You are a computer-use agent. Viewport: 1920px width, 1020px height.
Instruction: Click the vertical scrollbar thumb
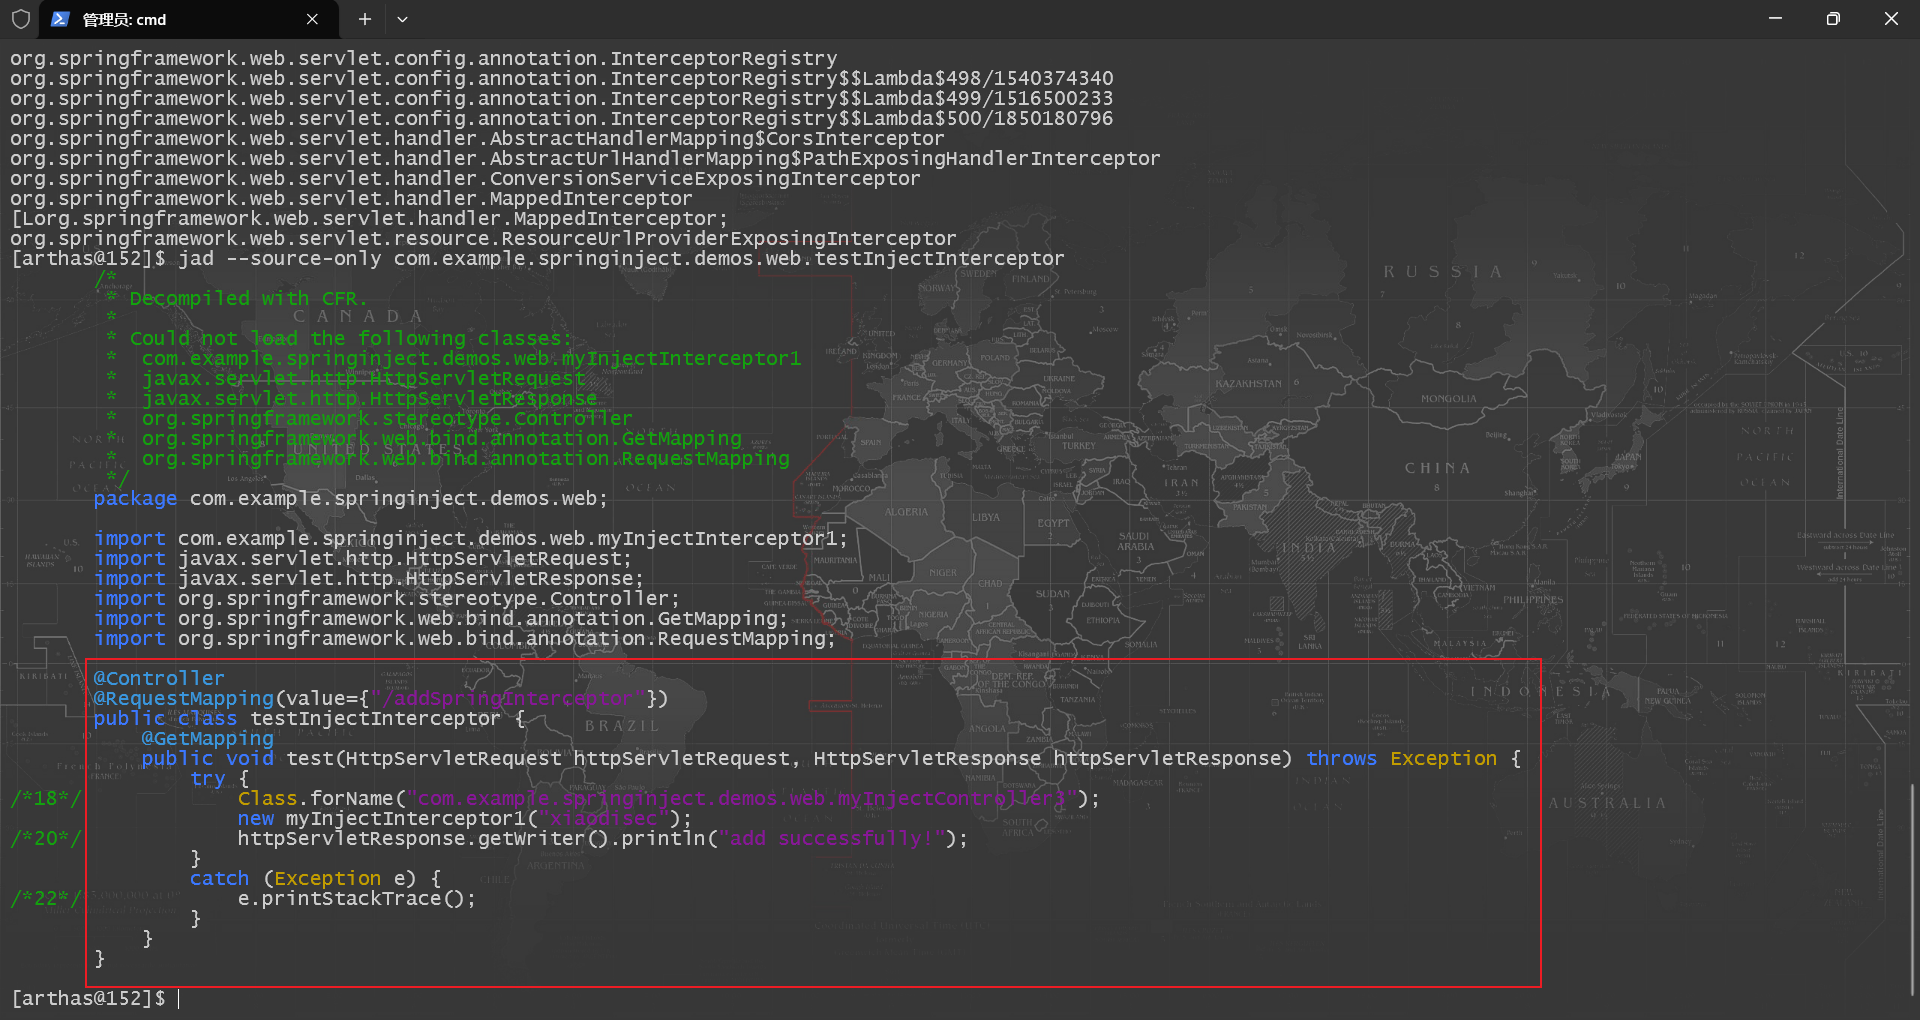click(x=1913, y=888)
